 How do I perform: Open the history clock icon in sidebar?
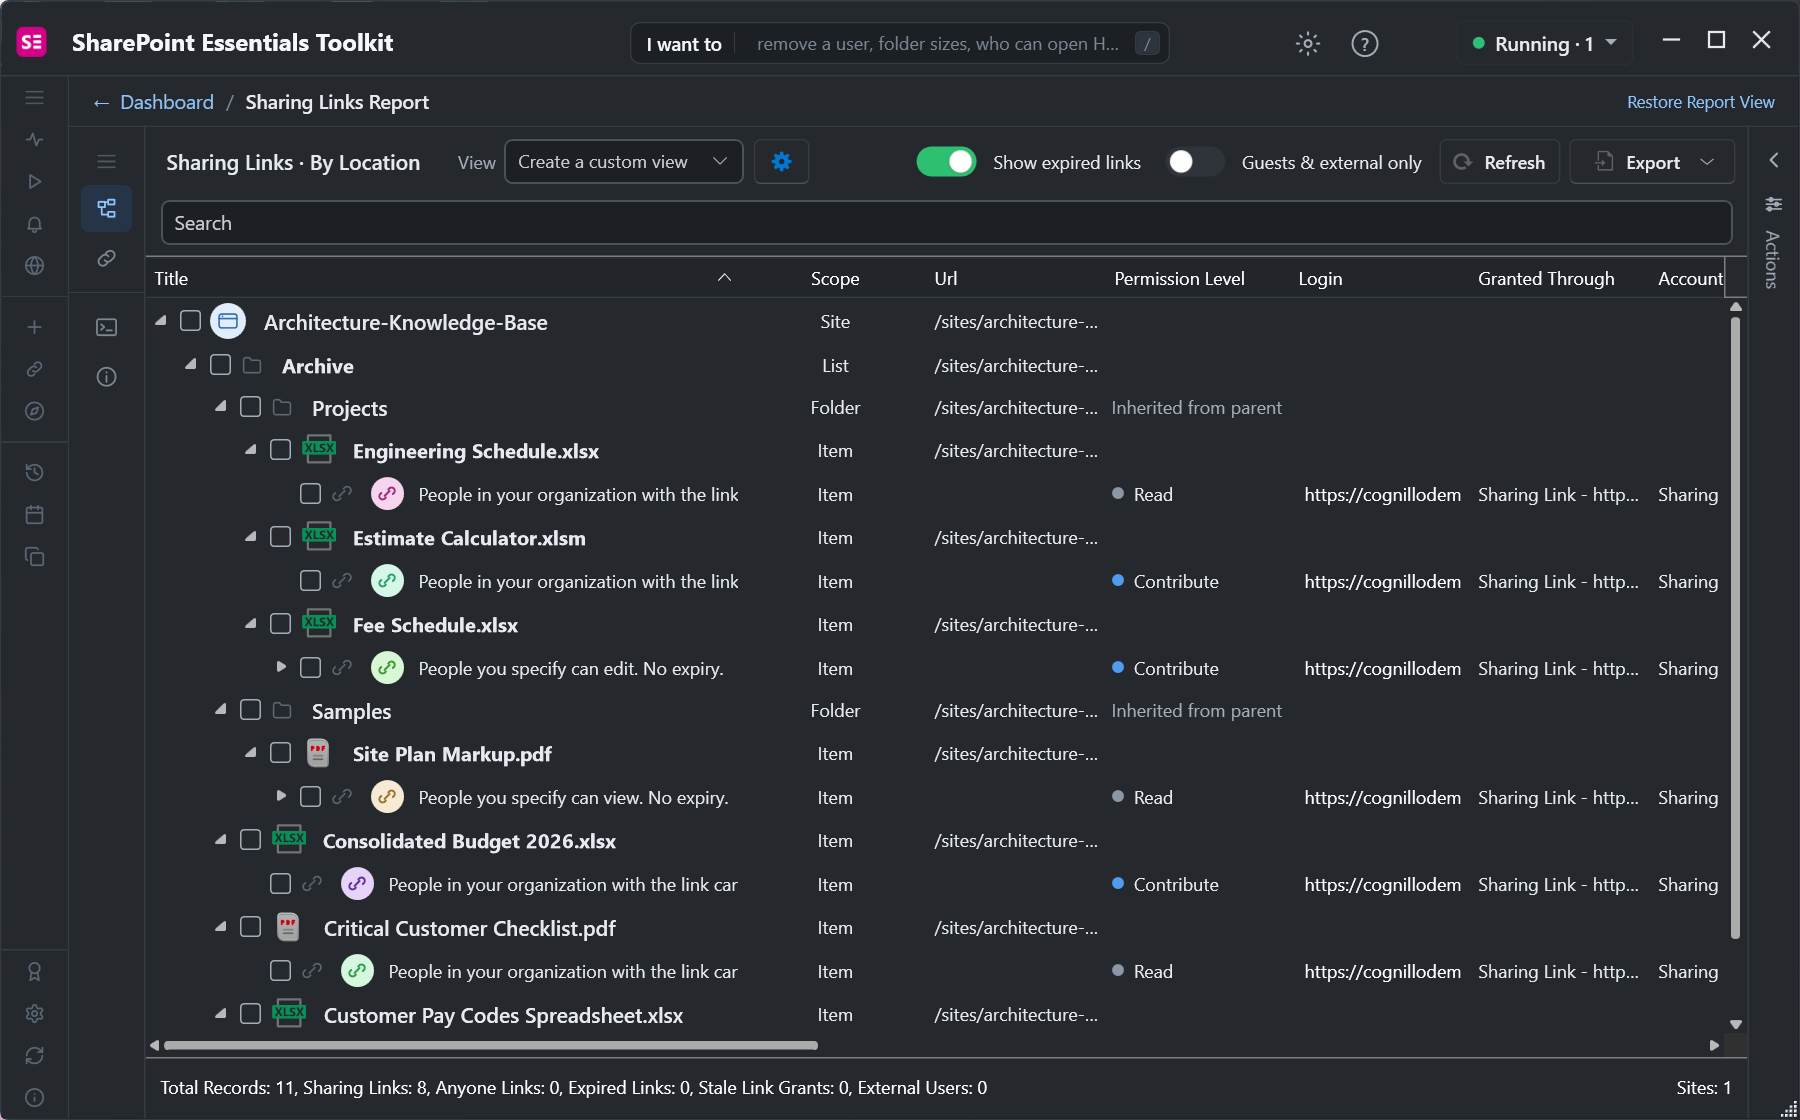(x=34, y=472)
